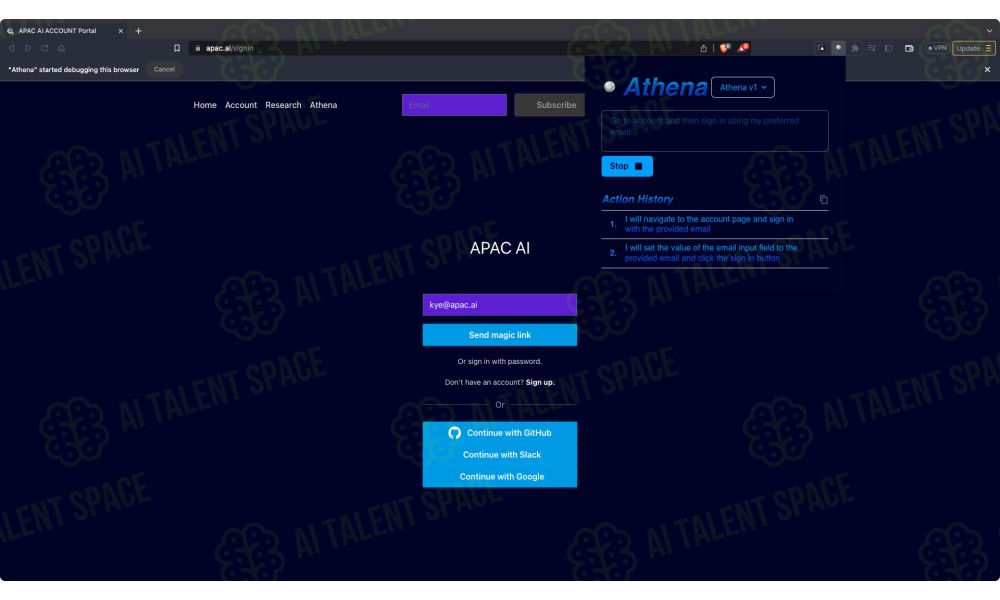The width and height of the screenshot is (1000, 600).
Task: Open the Brave Rewards triangle icon
Action: 743,48
